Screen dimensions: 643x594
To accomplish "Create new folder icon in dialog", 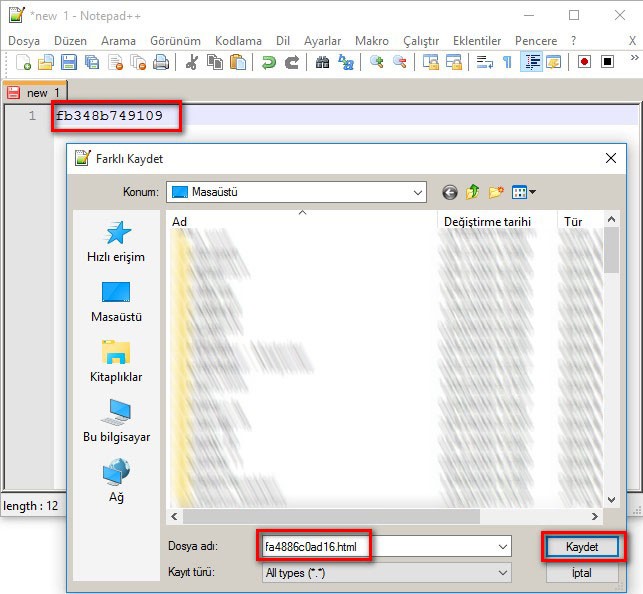I will tap(496, 192).
